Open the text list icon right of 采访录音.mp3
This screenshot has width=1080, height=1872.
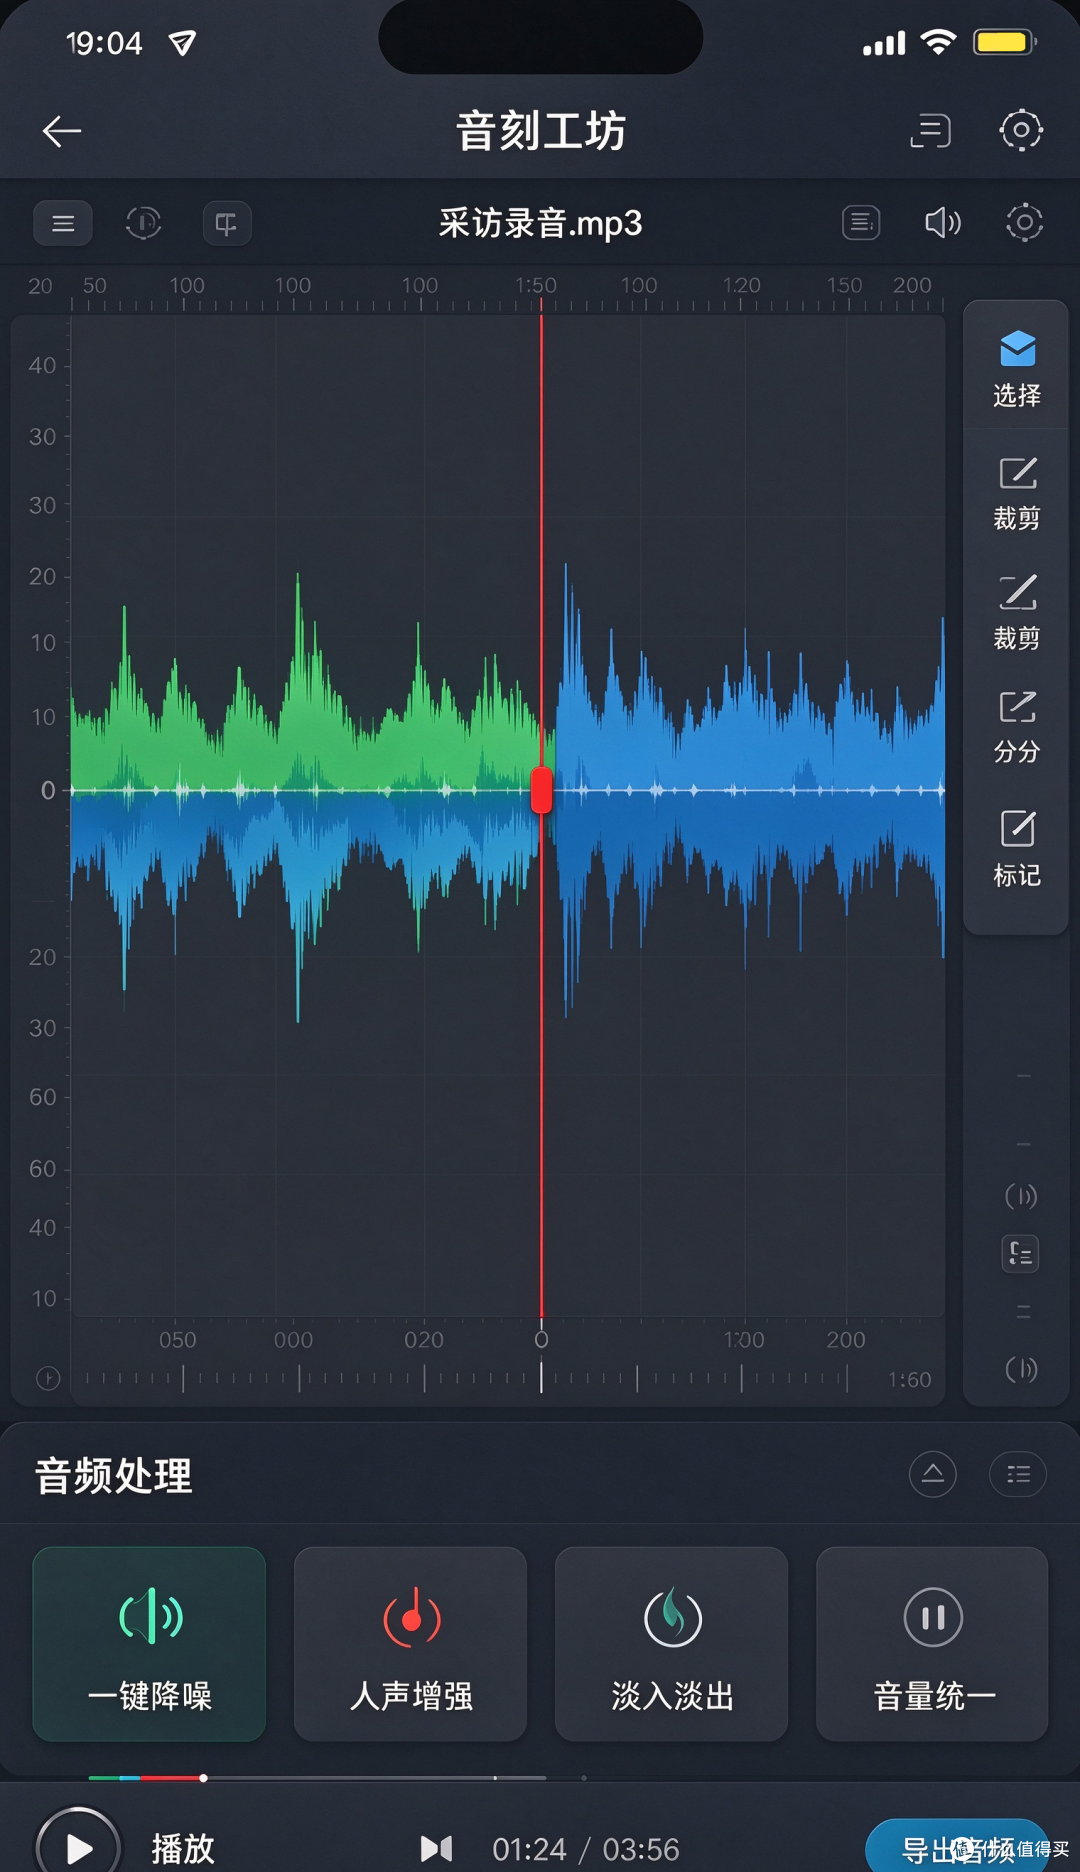861,222
